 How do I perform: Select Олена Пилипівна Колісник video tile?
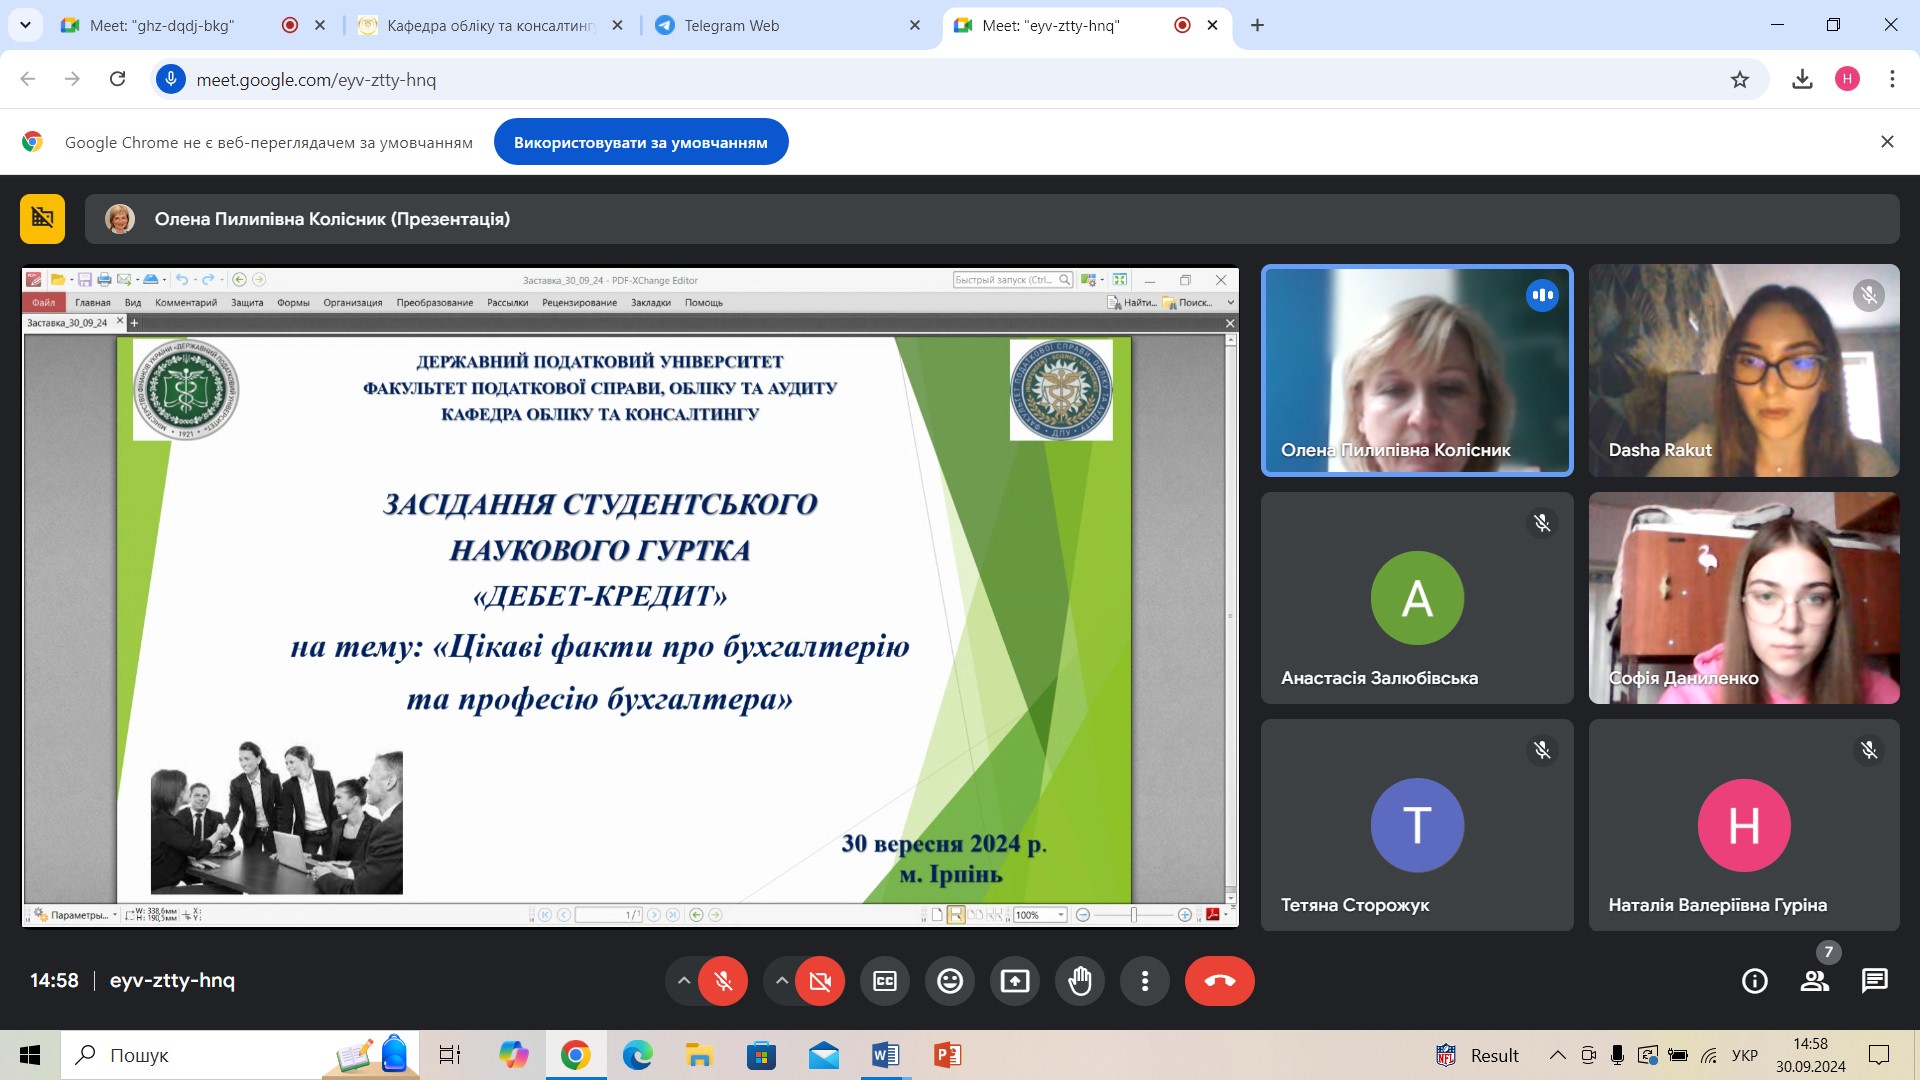(x=1417, y=370)
